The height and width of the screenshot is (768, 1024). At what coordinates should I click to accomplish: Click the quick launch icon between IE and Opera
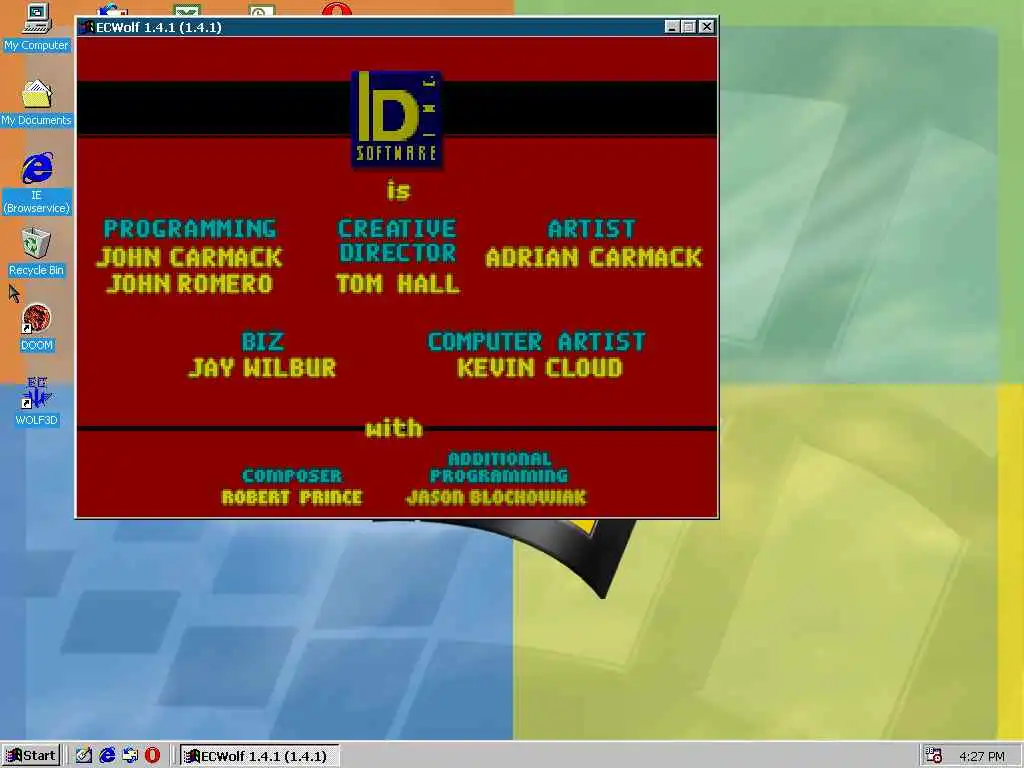[129, 756]
